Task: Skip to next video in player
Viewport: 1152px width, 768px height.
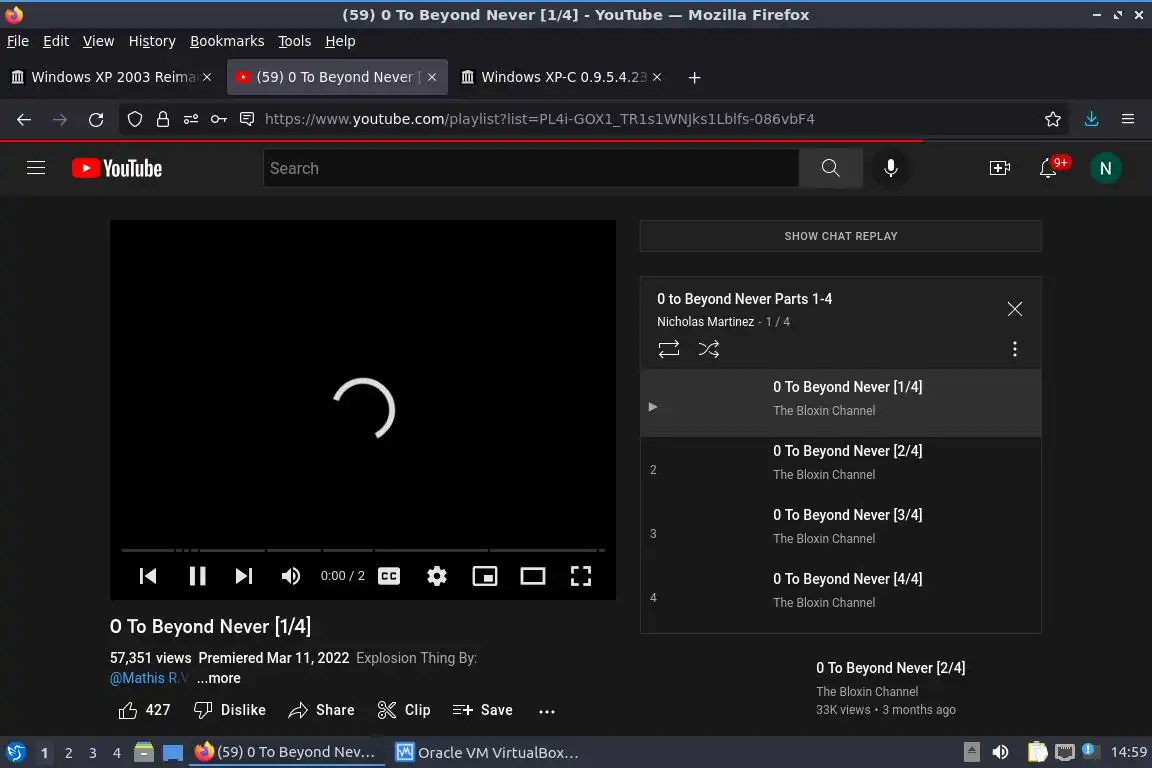Action: pyautogui.click(x=244, y=576)
